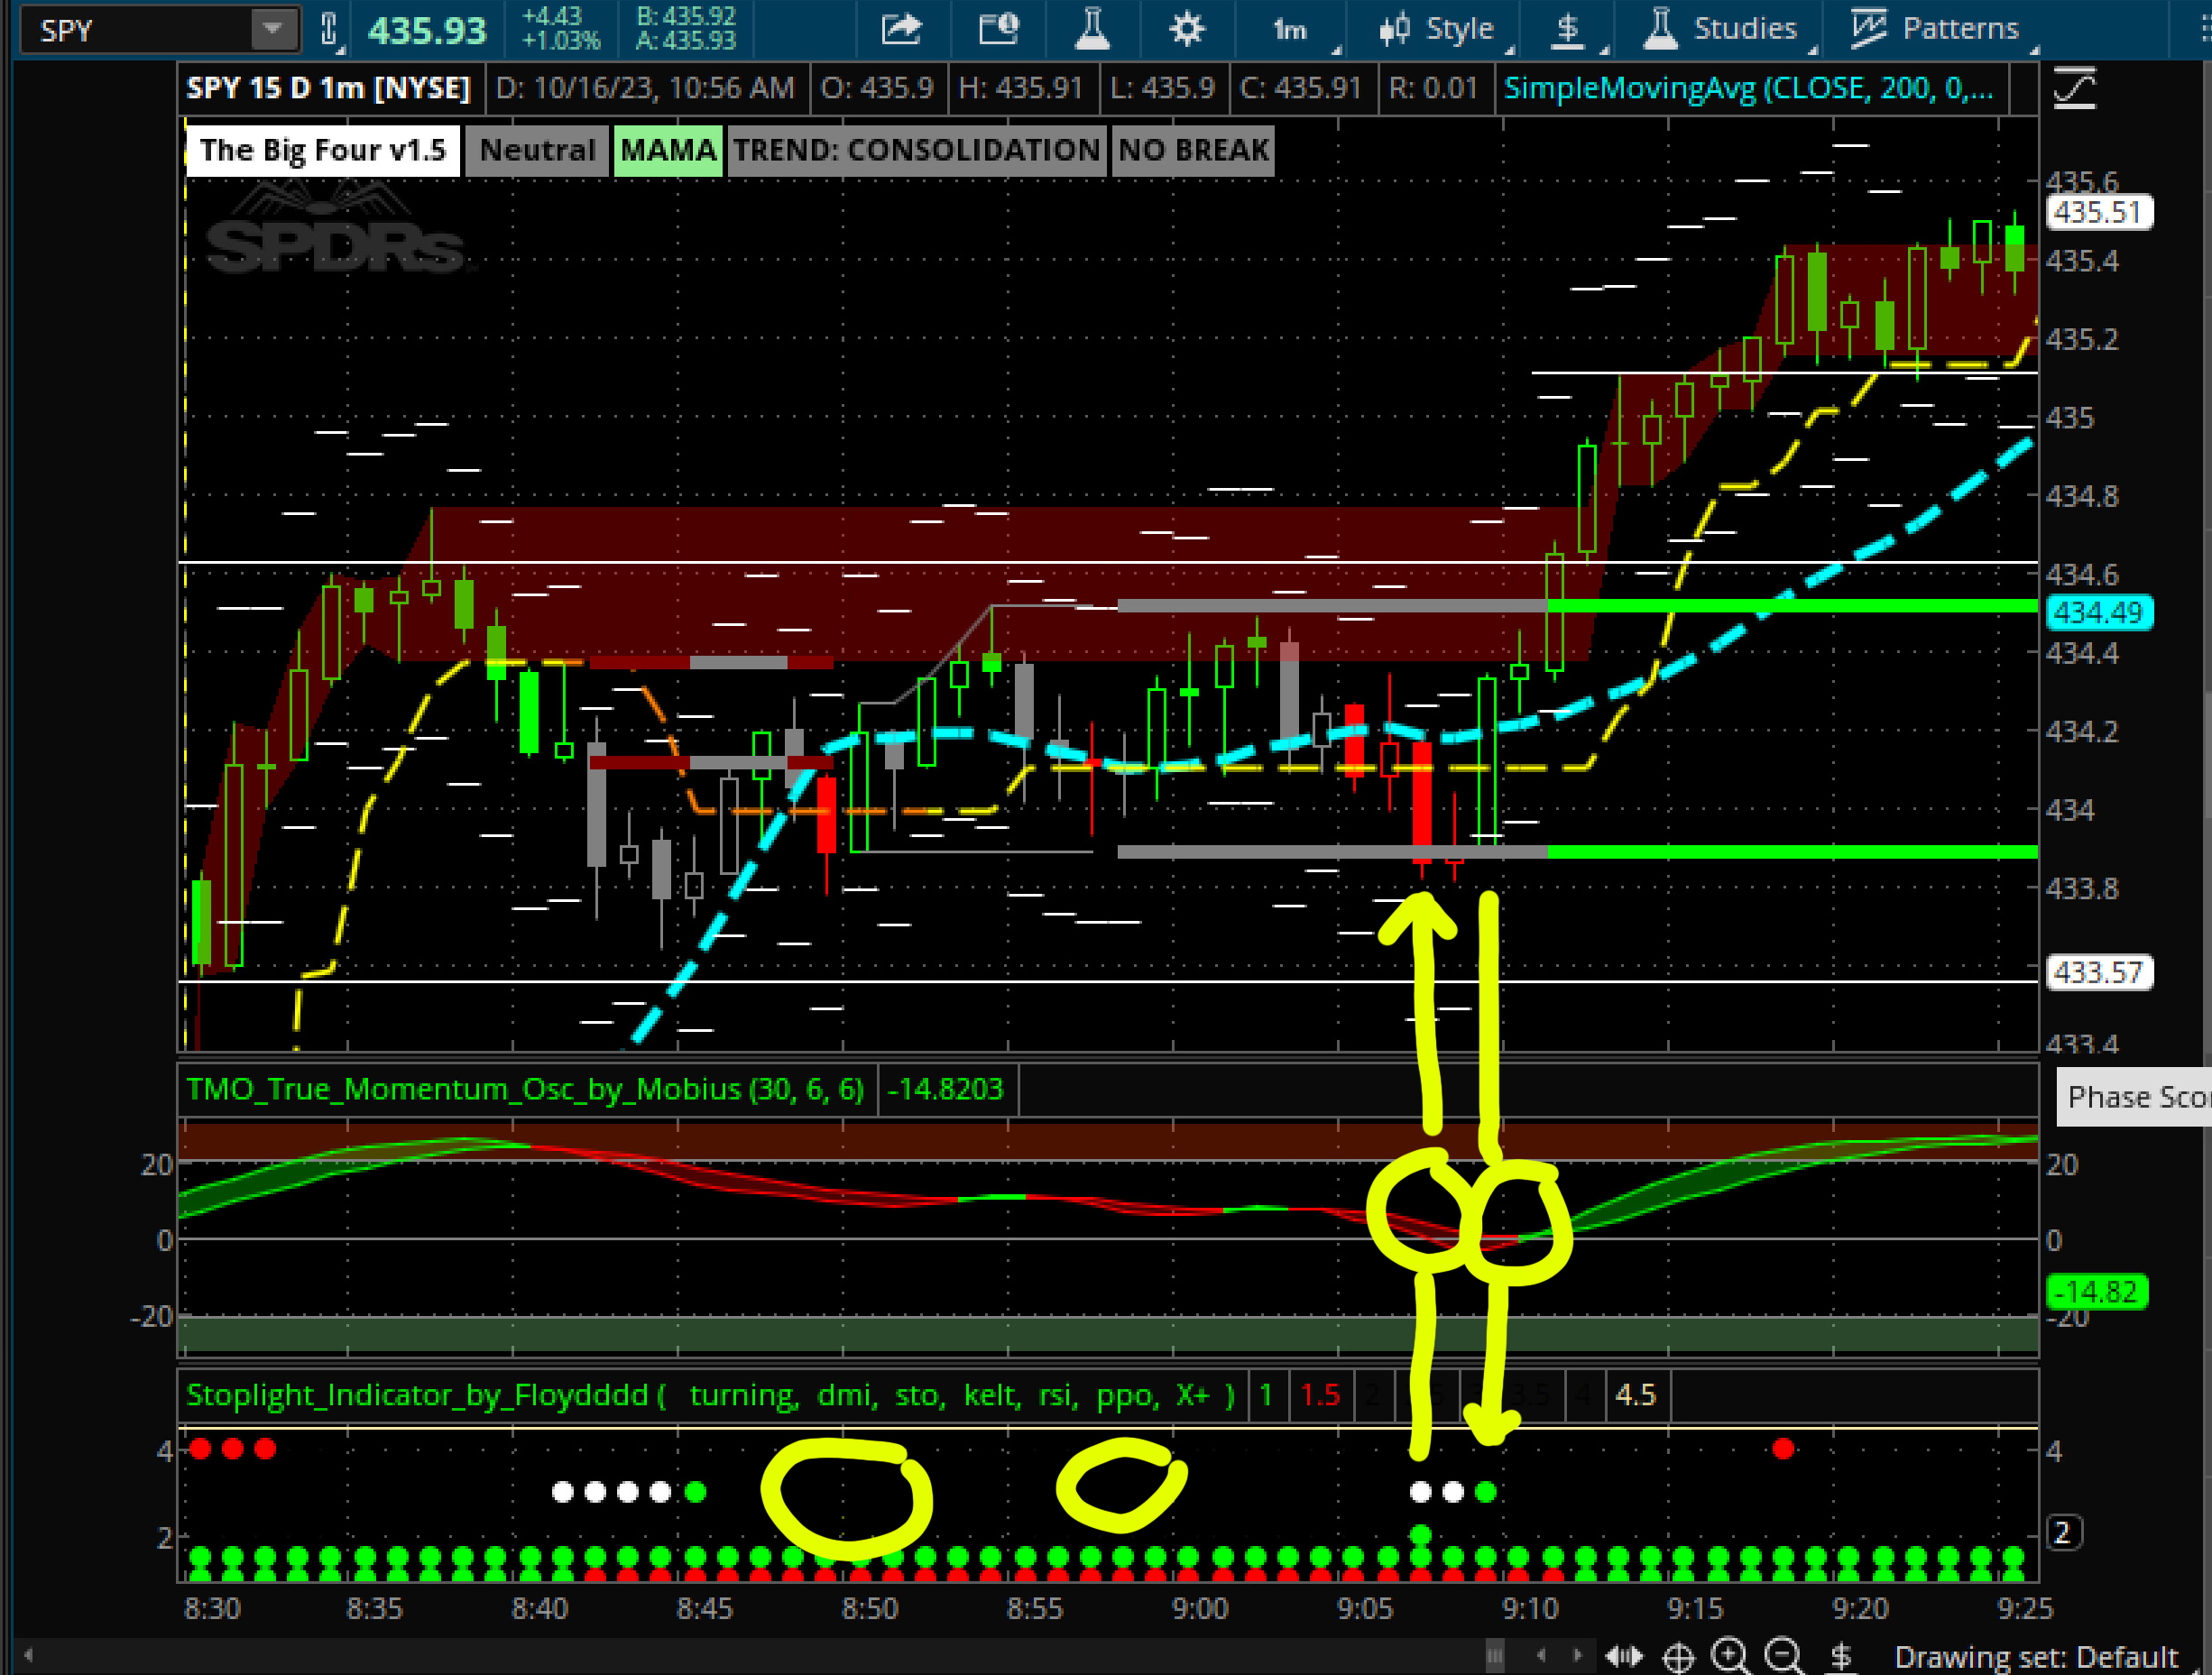Click the SimpleMovingAvg study label
2212x1675 pixels.
[x=1749, y=88]
